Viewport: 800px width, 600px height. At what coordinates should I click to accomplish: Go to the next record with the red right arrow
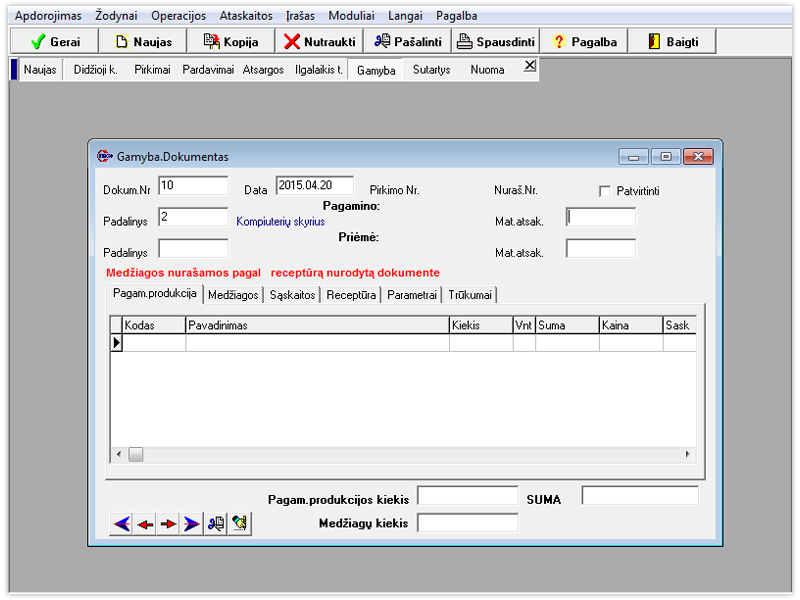coord(168,524)
